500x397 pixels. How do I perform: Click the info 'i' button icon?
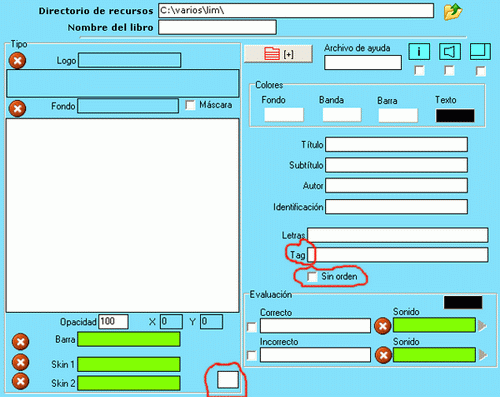click(419, 52)
